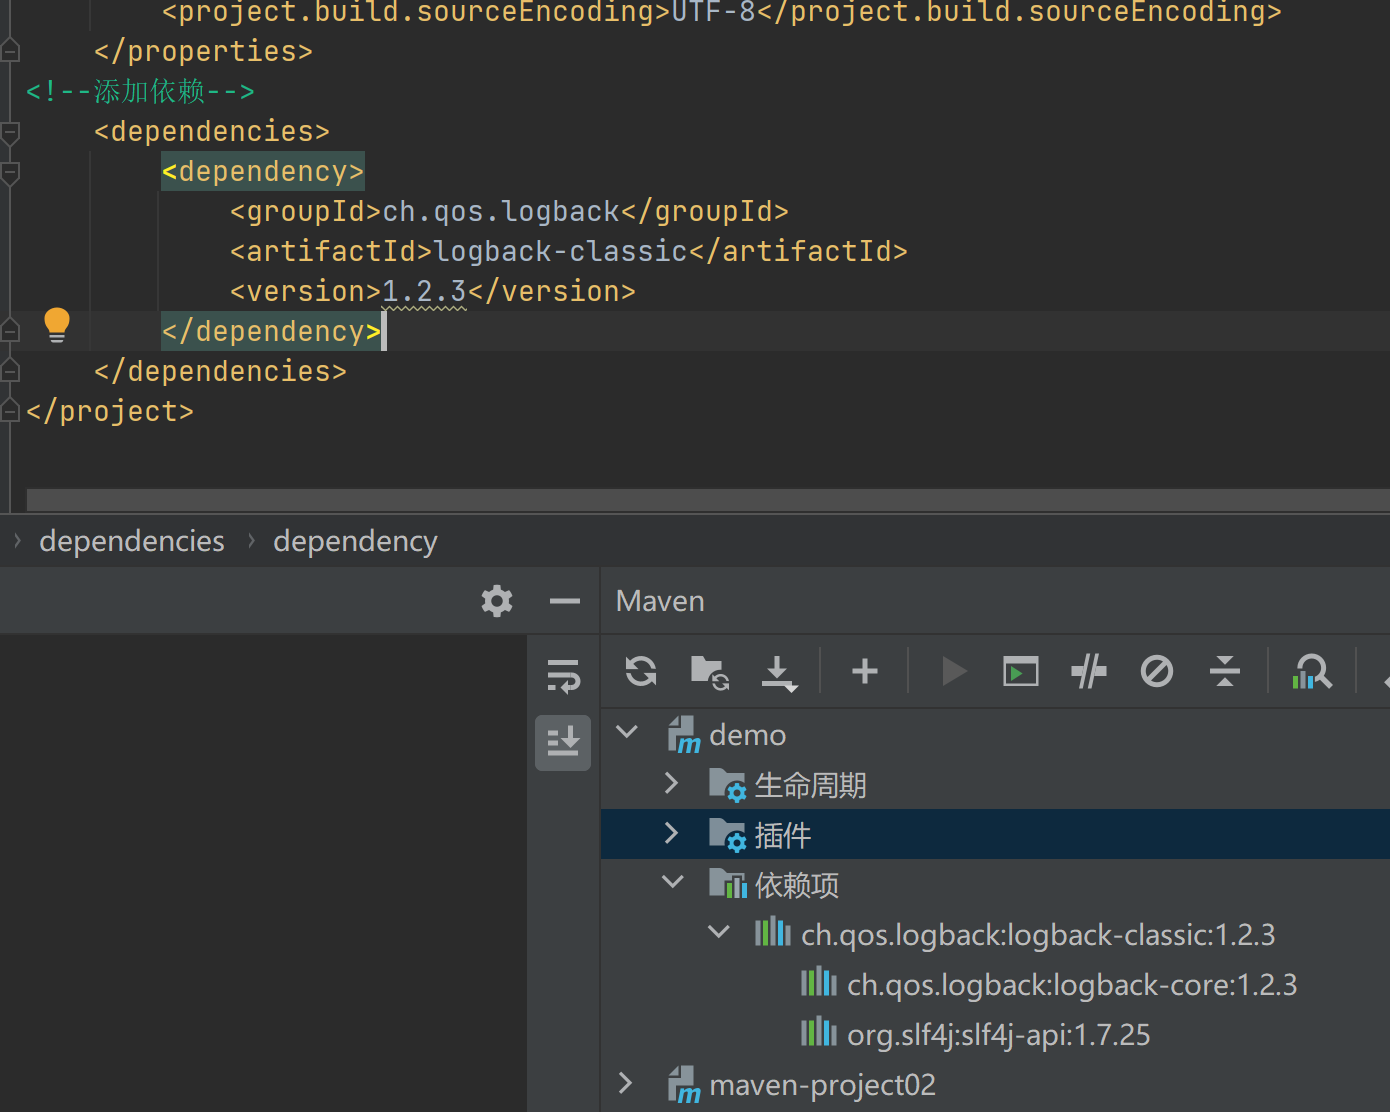Viewport: 1390px width, 1112px height.
Task: Select 依赖项 in the Maven tree
Action: pos(797,885)
